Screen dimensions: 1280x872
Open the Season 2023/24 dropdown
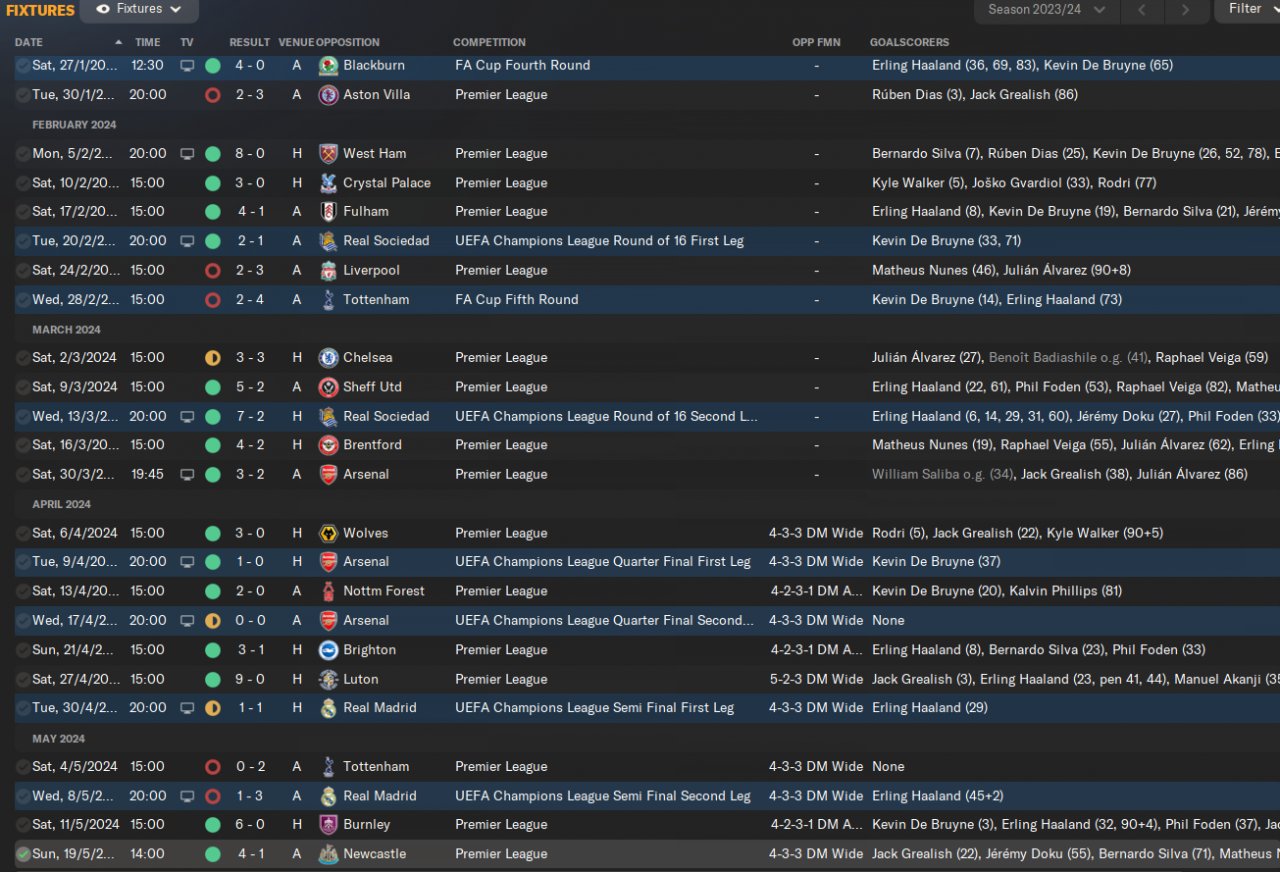(1046, 10)
